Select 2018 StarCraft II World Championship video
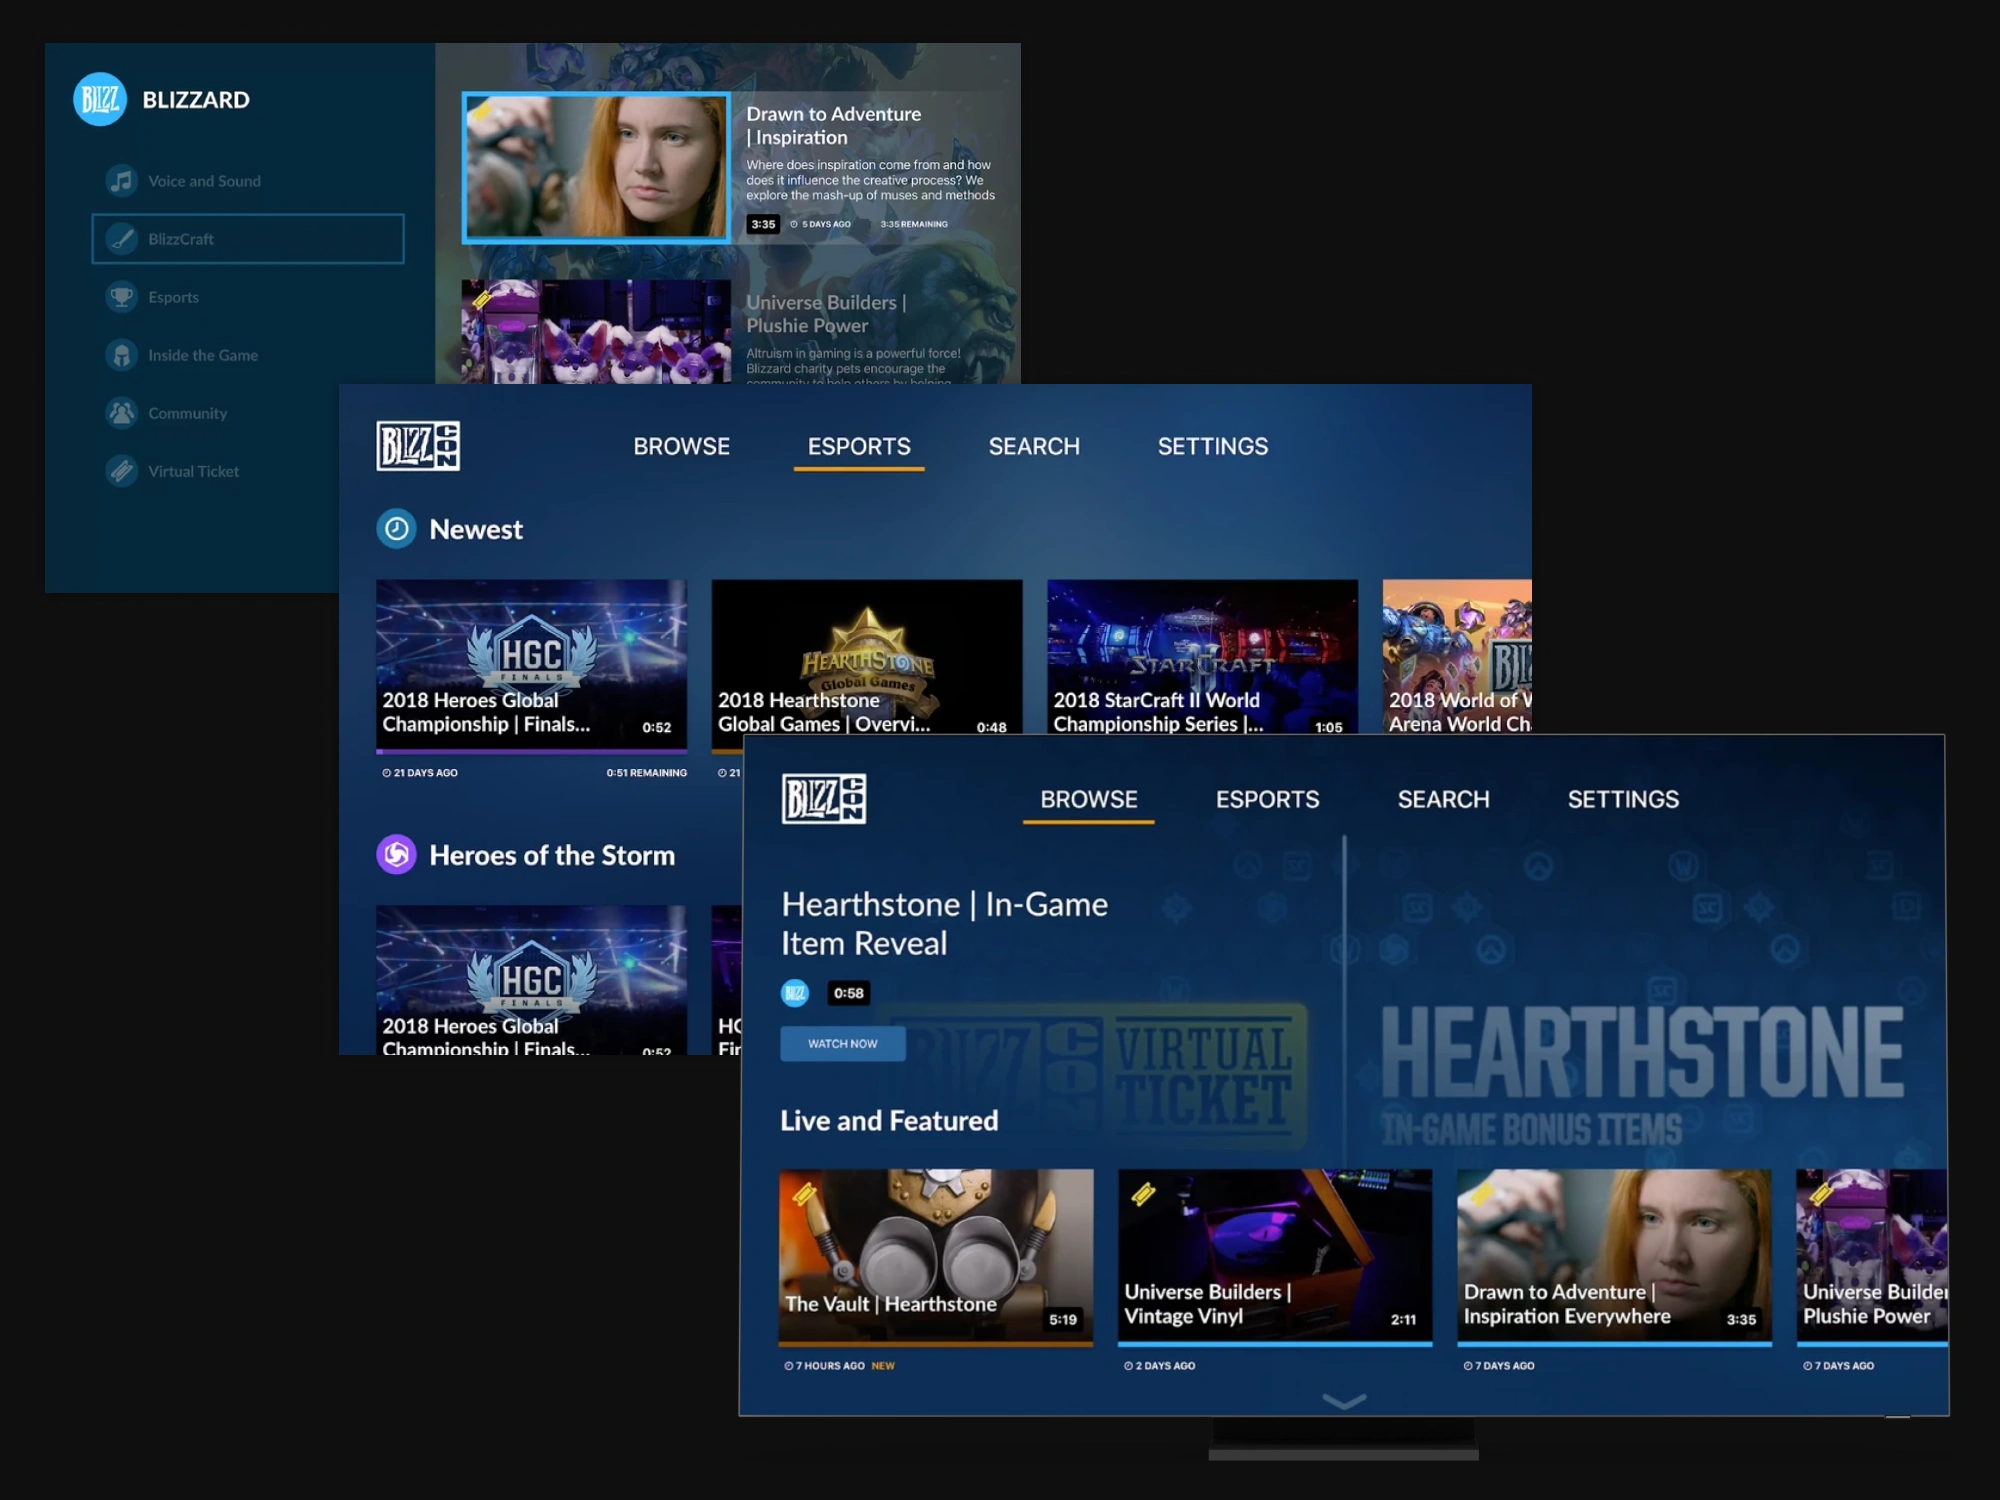 [1202, 657]
